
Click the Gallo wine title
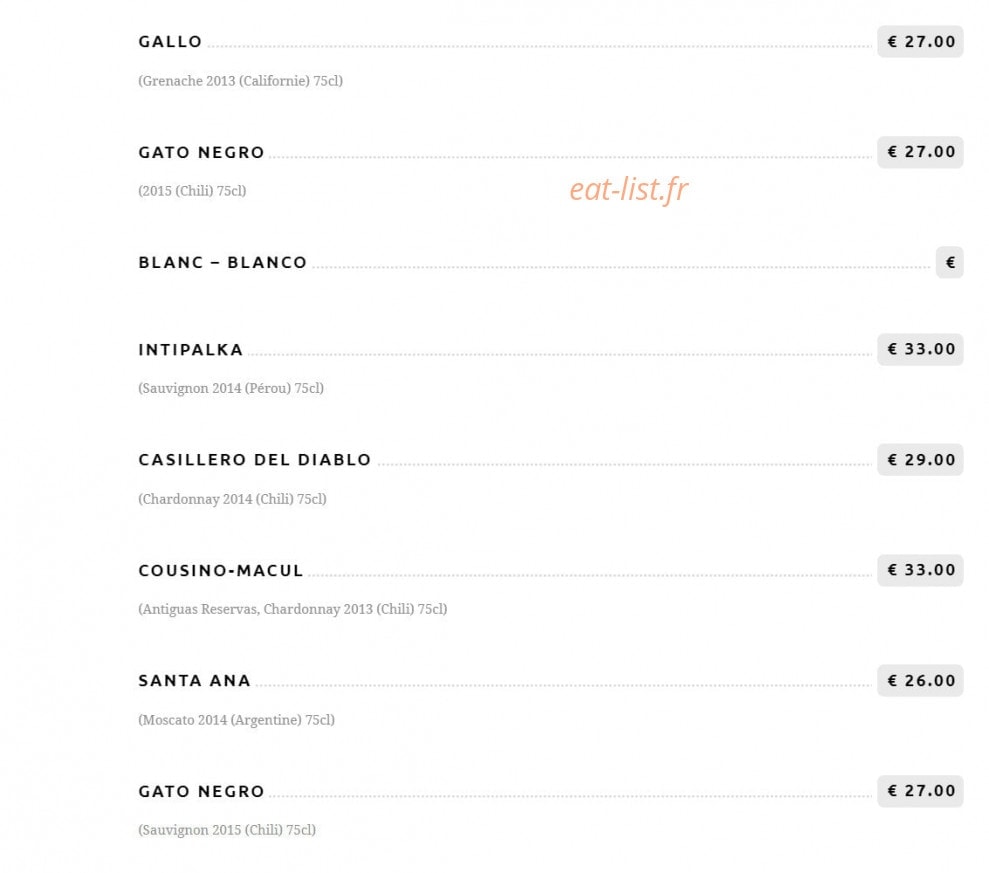[x=170, y=42]
